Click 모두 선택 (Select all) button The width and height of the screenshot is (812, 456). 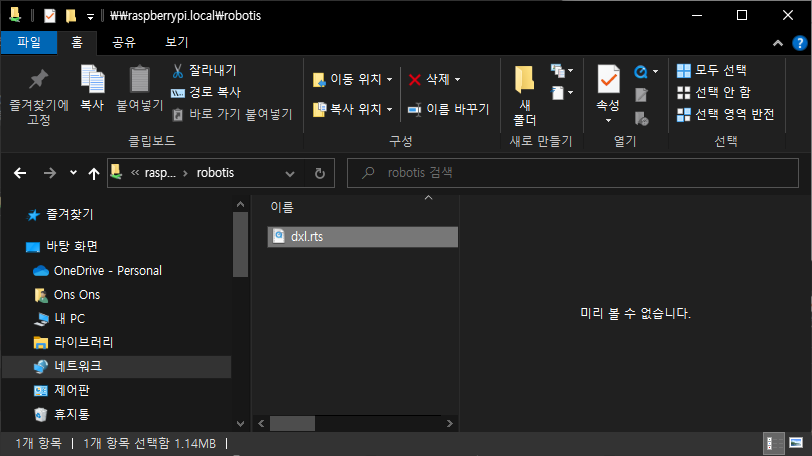click(712, 70)
